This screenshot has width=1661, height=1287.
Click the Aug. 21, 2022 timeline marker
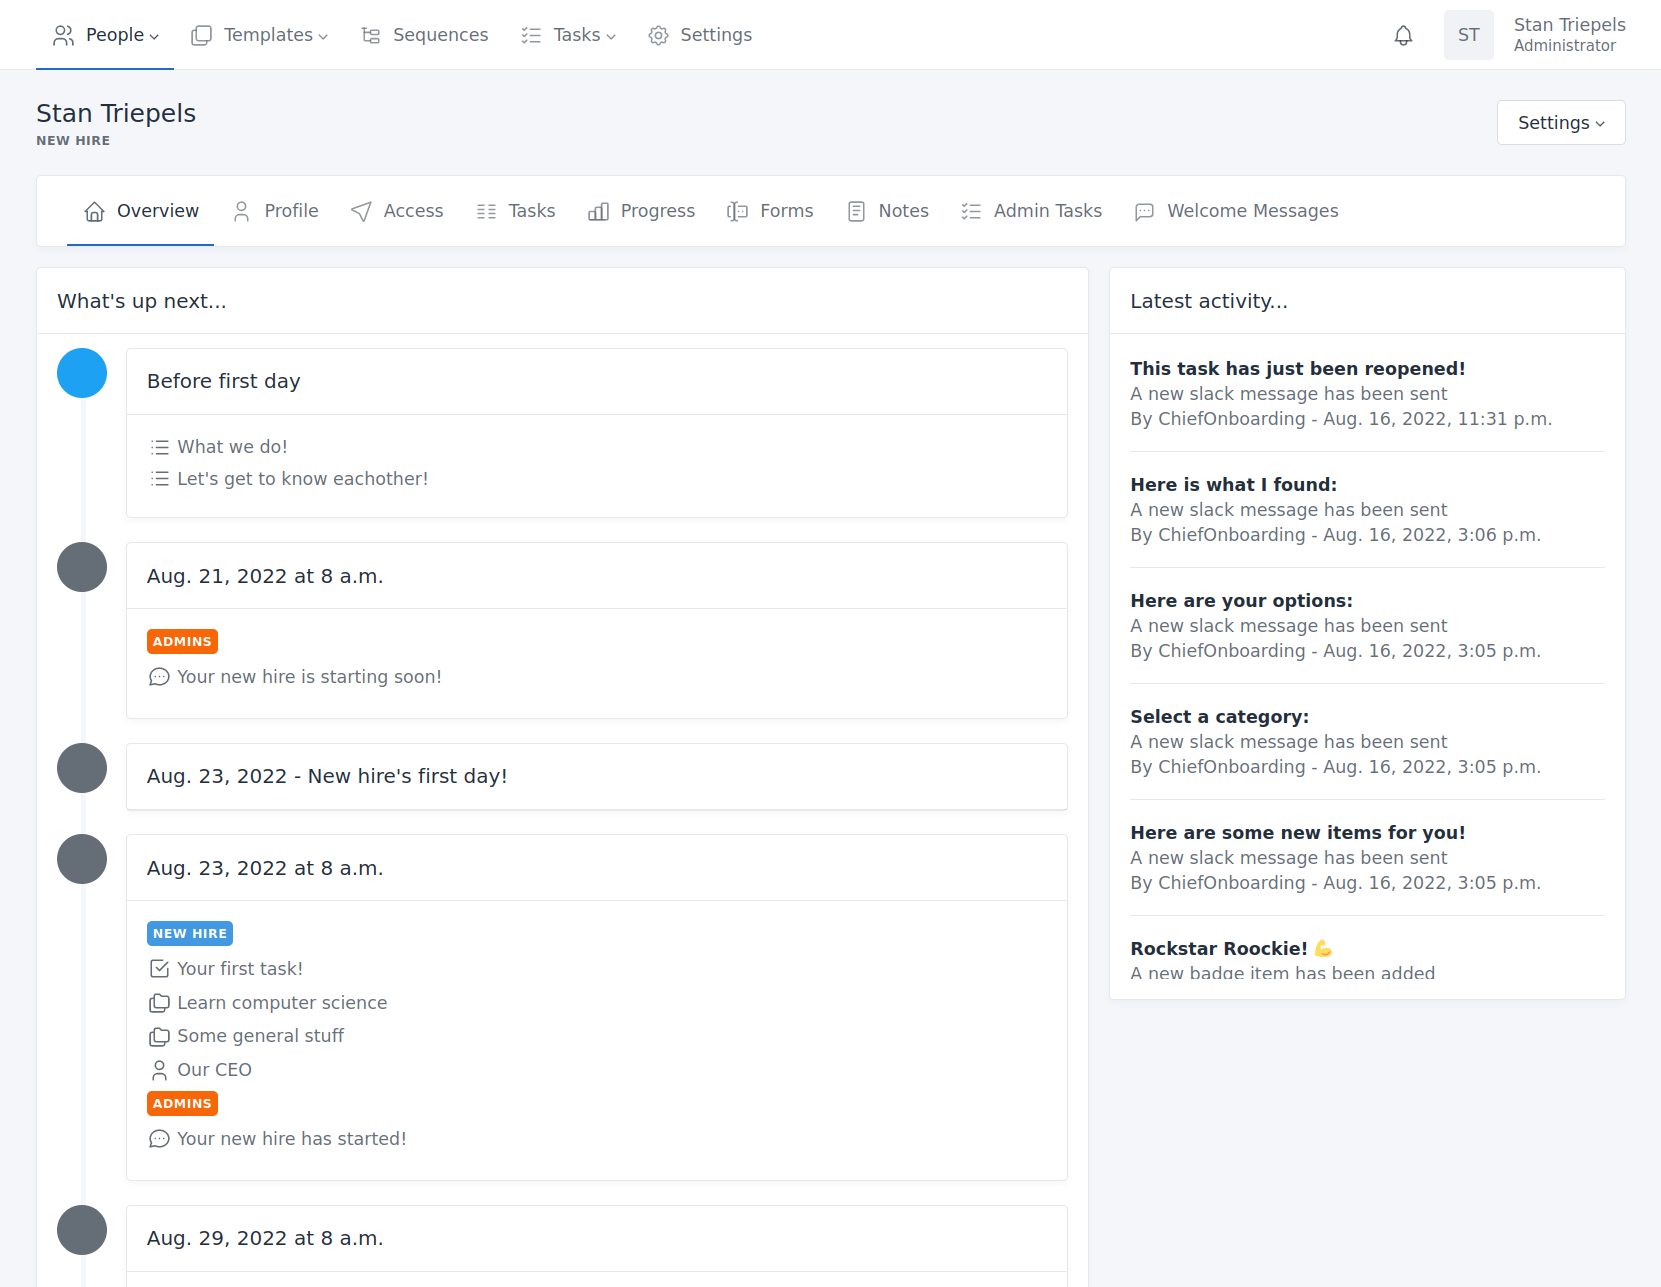pyautogui.click(x=82, y=567)
